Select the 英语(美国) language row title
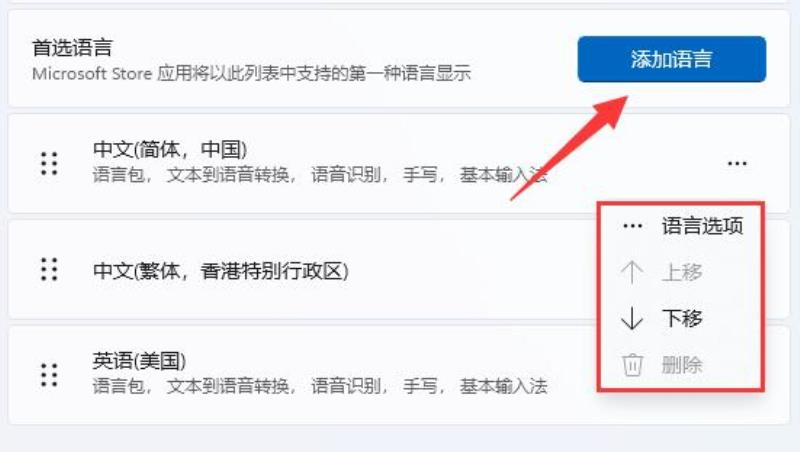800x452 pixels. tap(139, 361)
